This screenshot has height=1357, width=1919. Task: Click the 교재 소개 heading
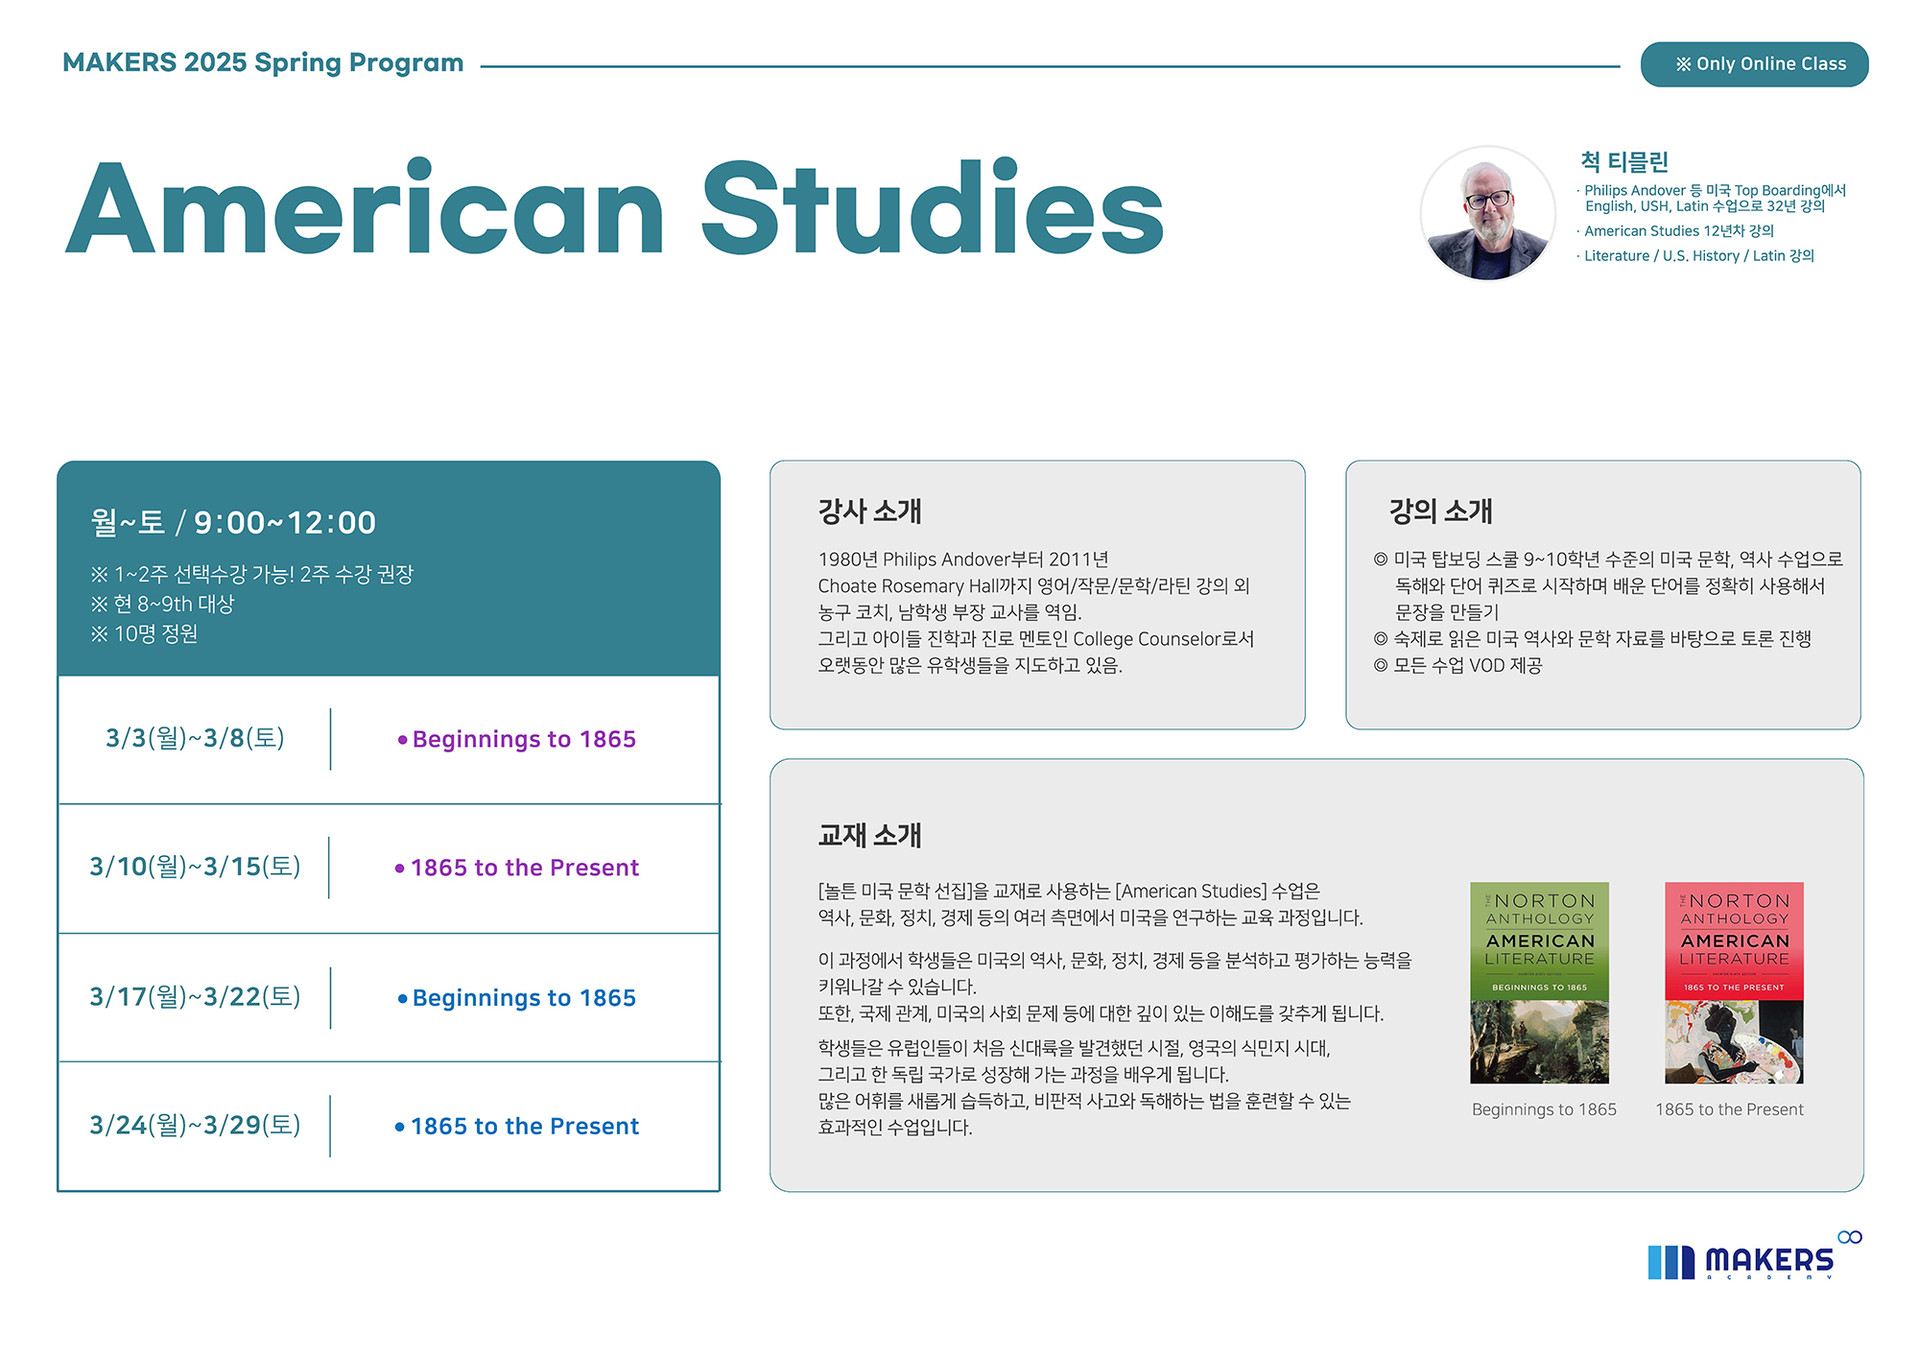pyautogui.click(x=869, y=835)
